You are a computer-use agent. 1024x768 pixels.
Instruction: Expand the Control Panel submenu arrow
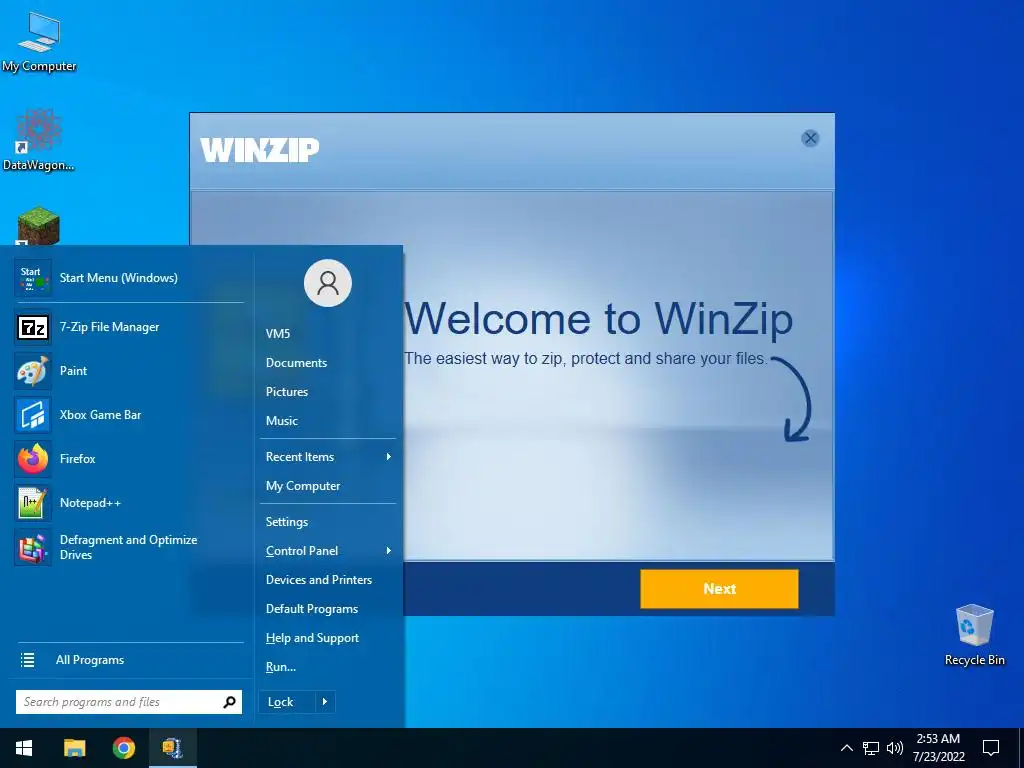389,551
